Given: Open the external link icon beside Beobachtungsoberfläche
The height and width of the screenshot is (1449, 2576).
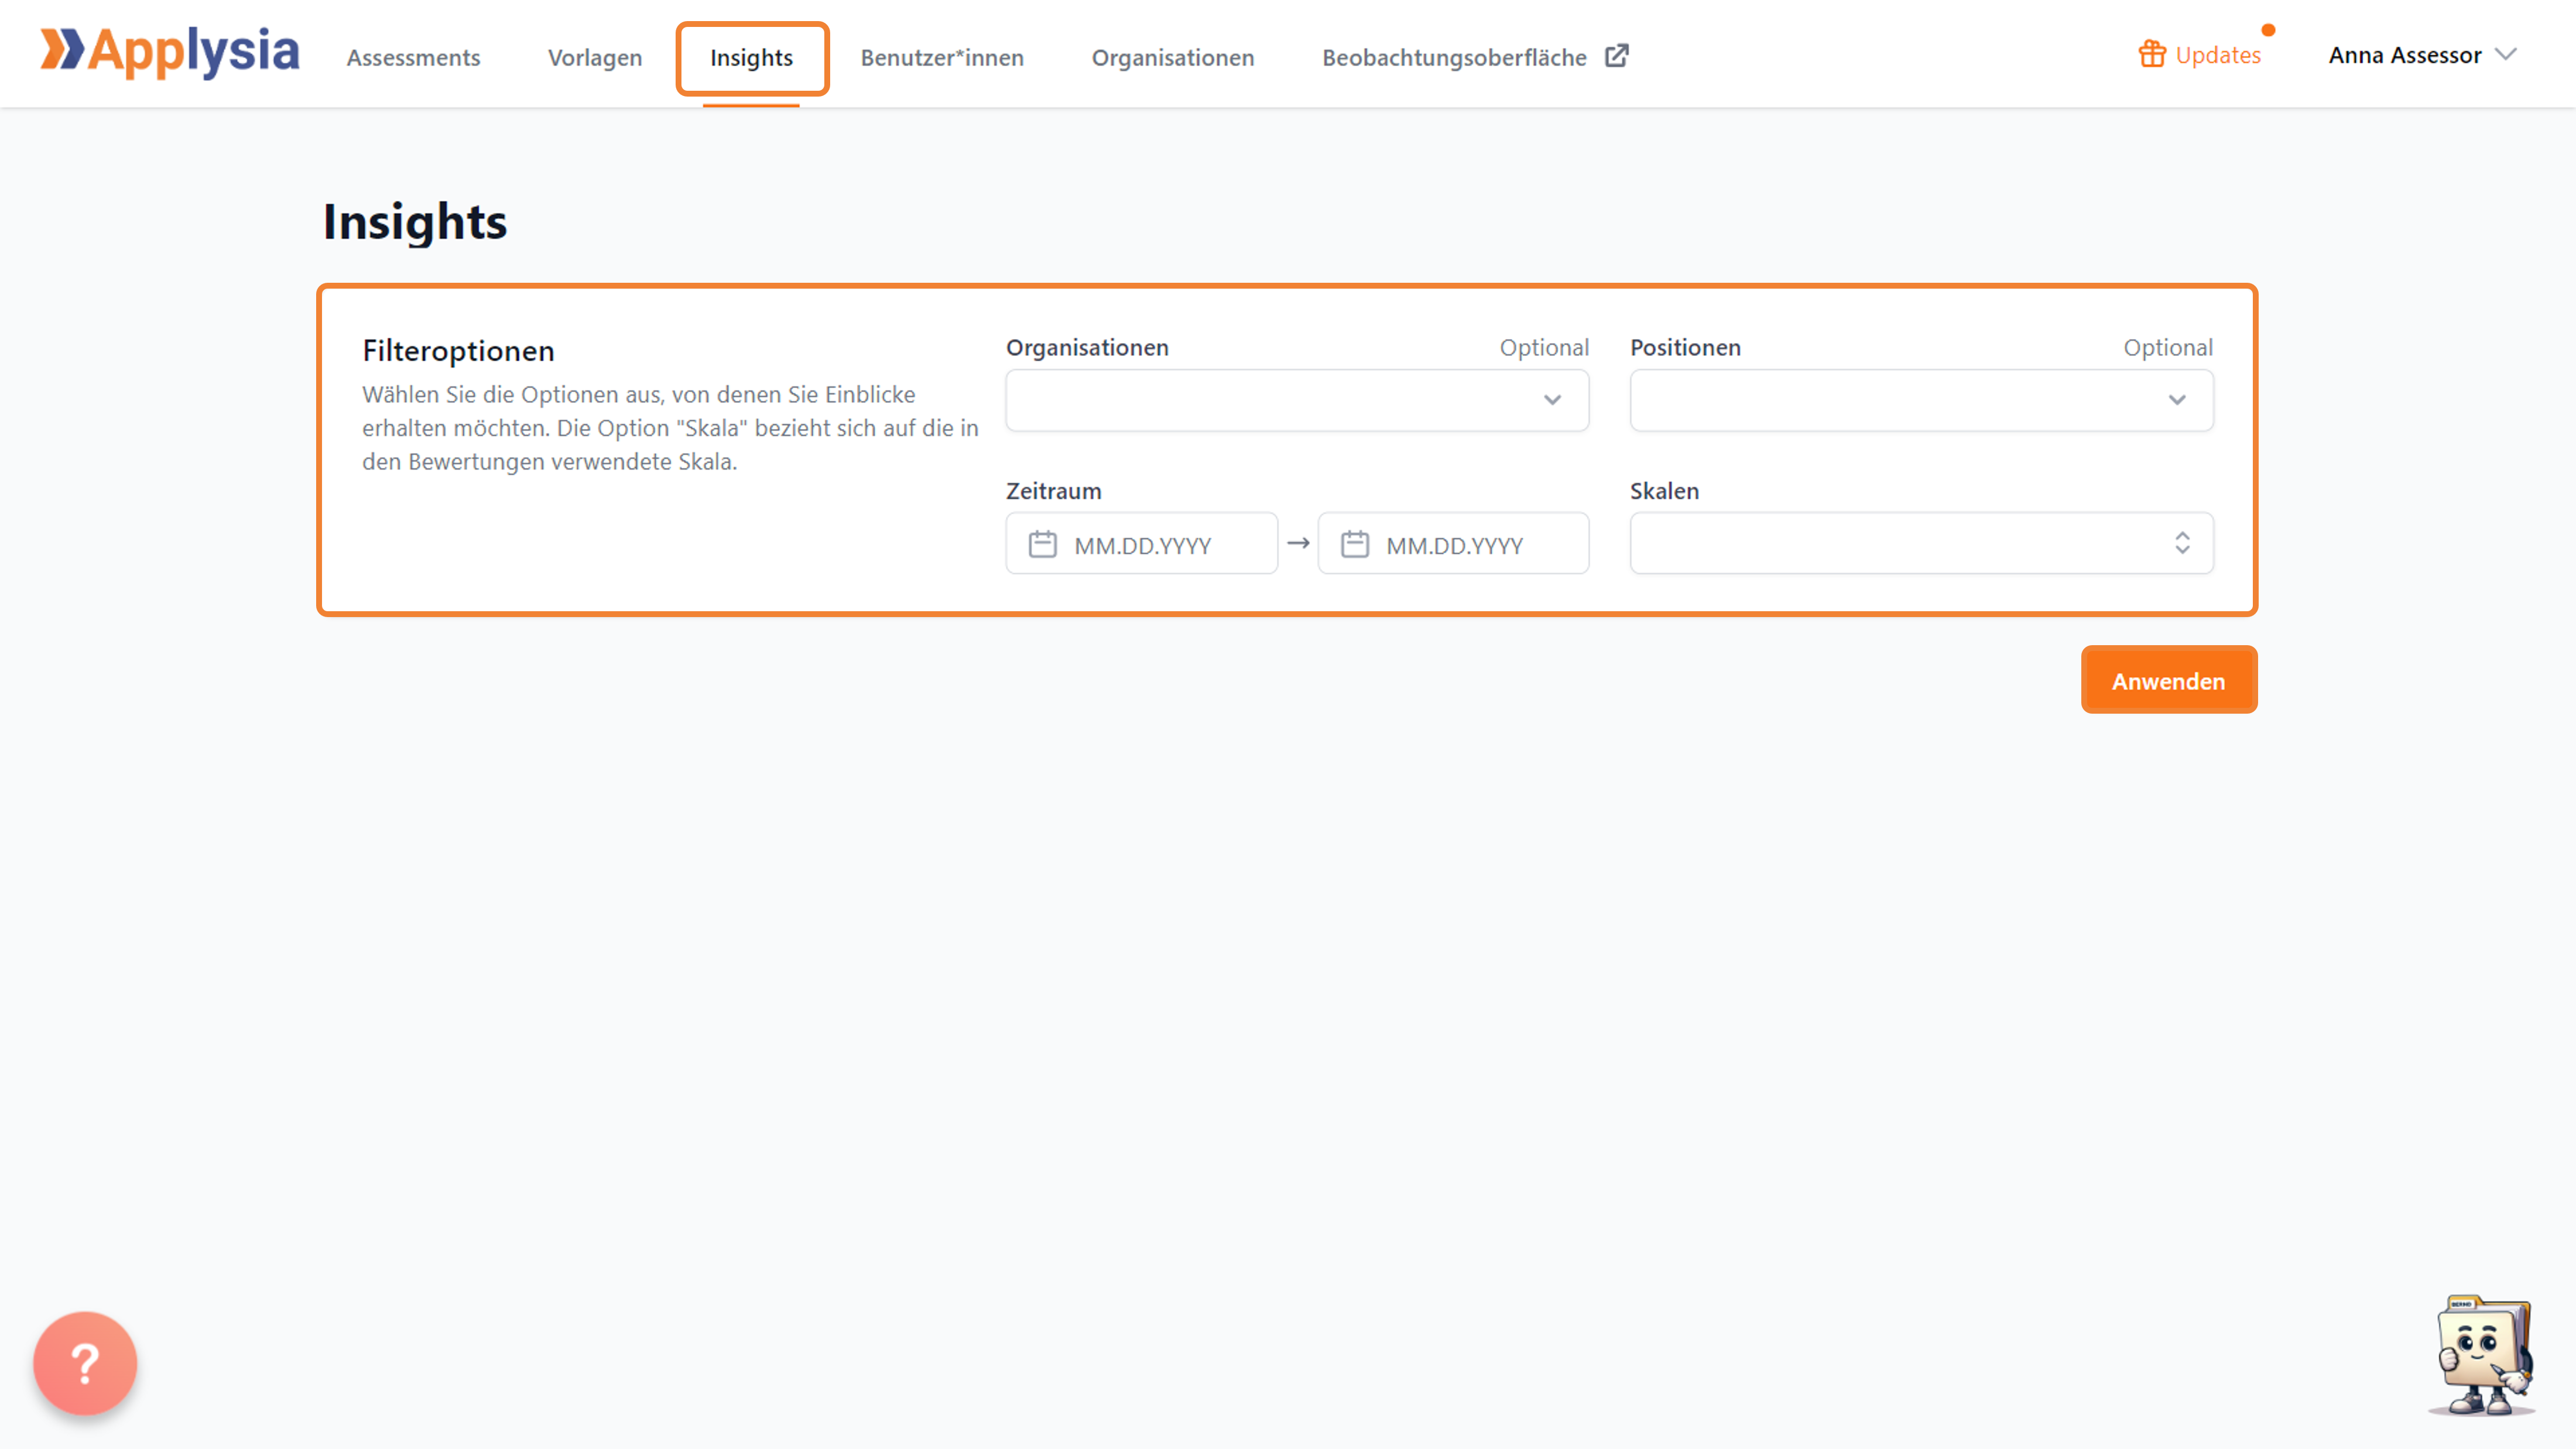Looking at the screenshot, I should pos(1616,56).
